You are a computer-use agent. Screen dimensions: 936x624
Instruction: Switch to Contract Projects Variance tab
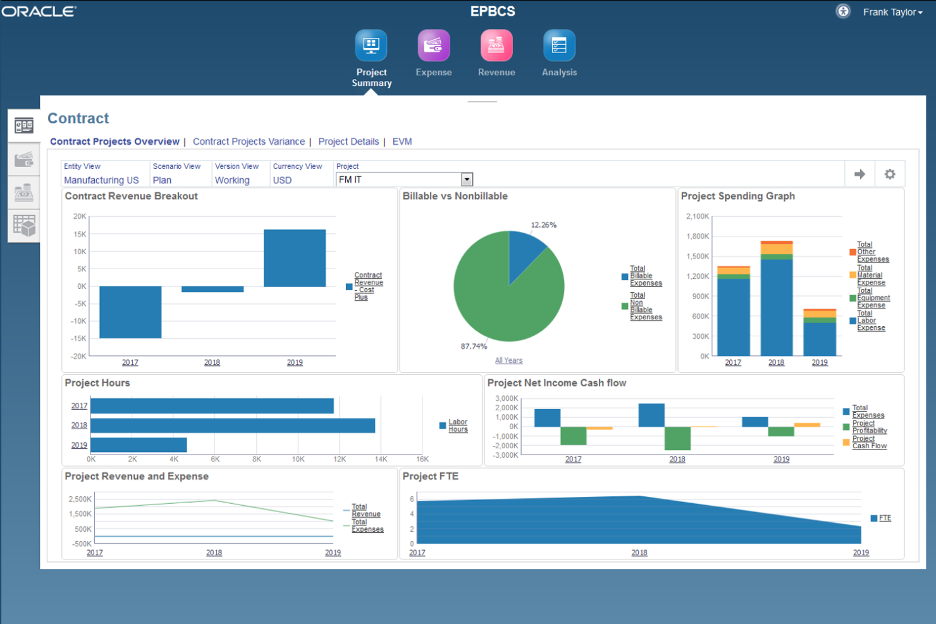click(x=248, y=142)
